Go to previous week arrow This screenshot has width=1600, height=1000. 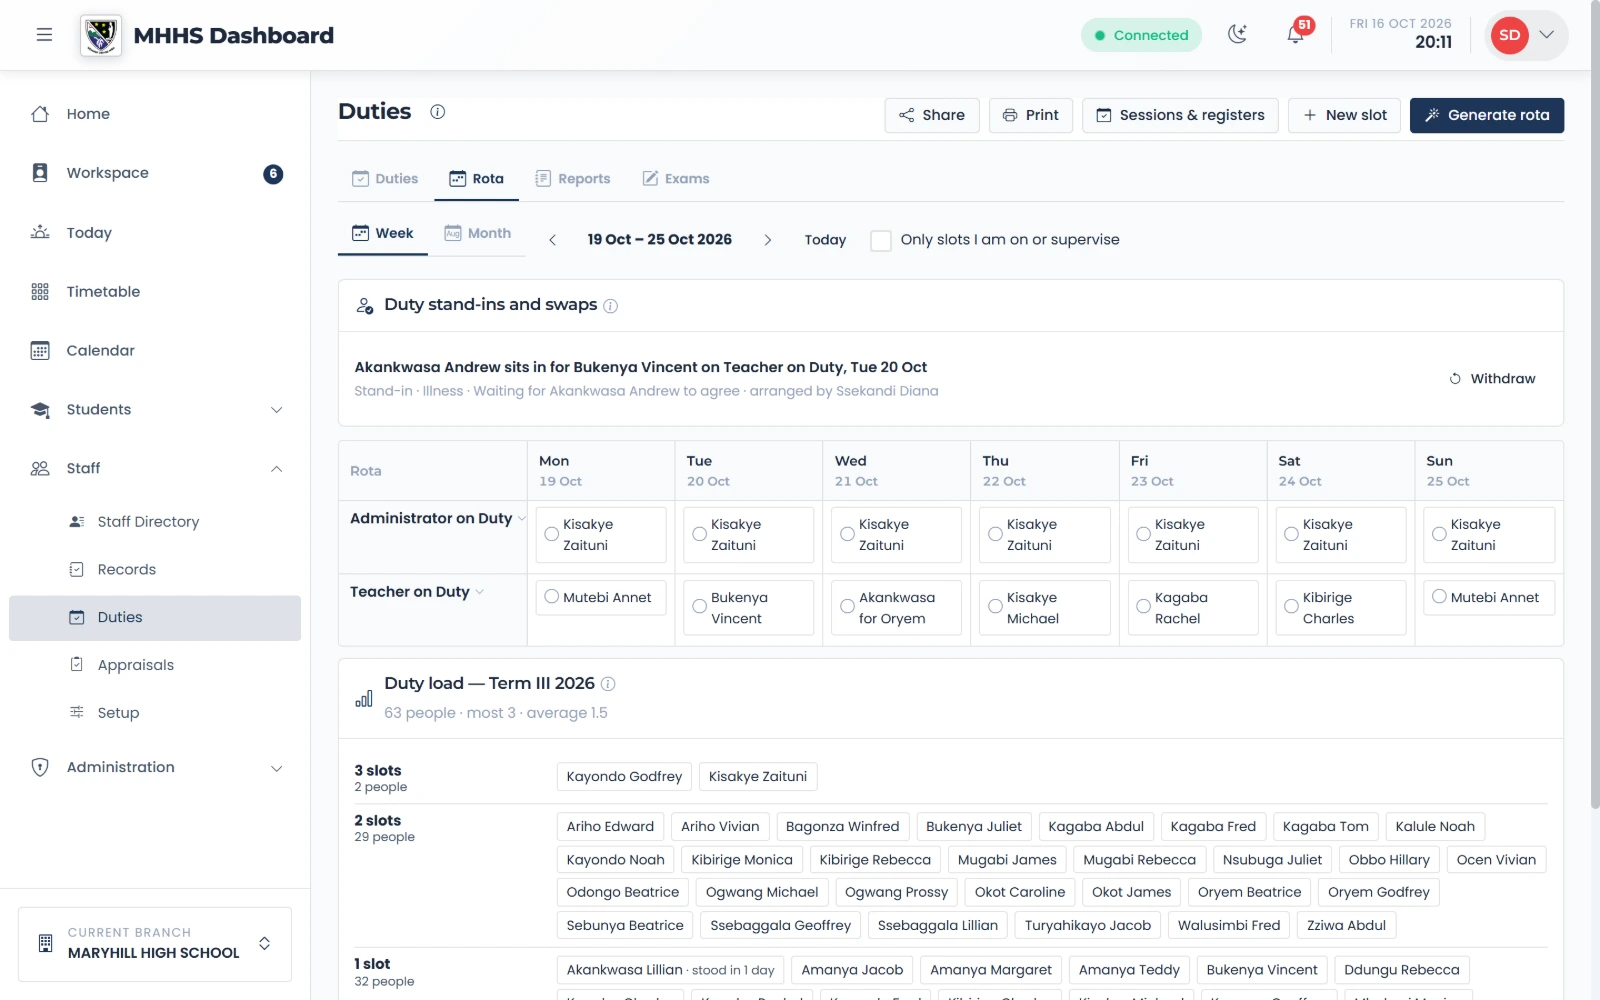[552, 240]
